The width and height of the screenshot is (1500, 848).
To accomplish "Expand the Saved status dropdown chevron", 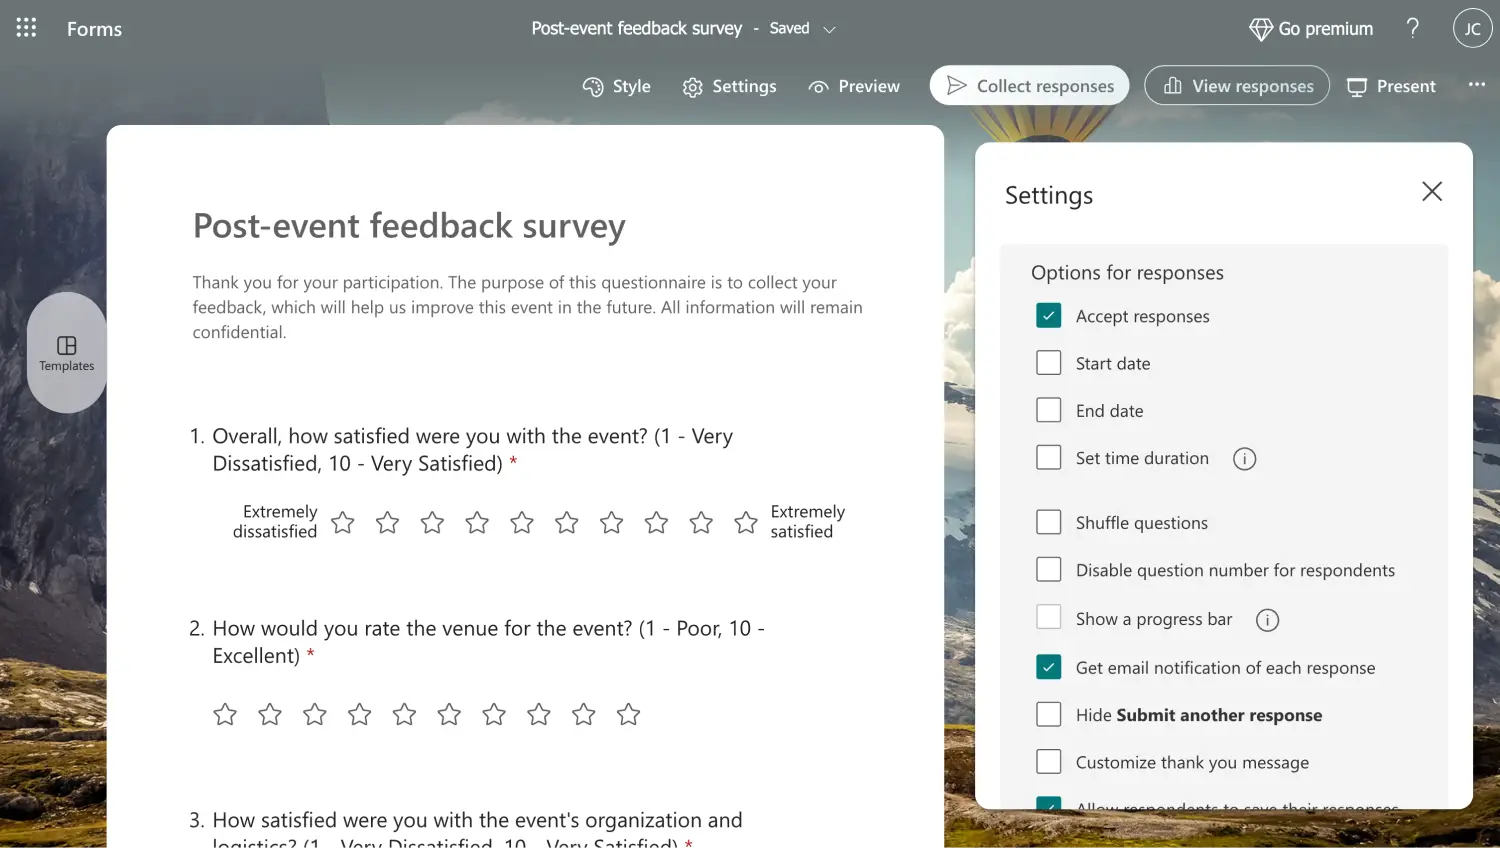I will [x=829, y=29].
